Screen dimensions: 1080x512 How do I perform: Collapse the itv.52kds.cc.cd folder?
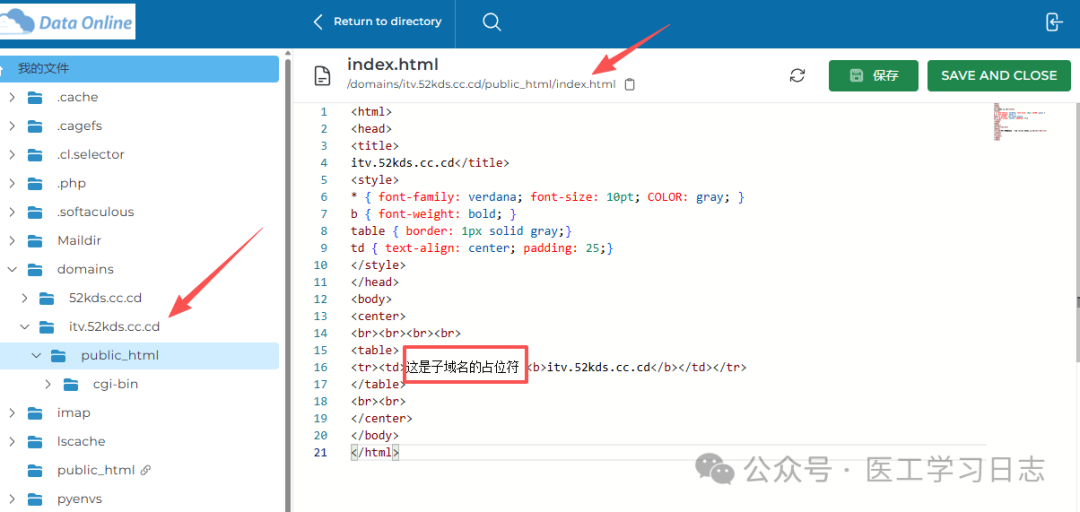[x=24, y=327]
